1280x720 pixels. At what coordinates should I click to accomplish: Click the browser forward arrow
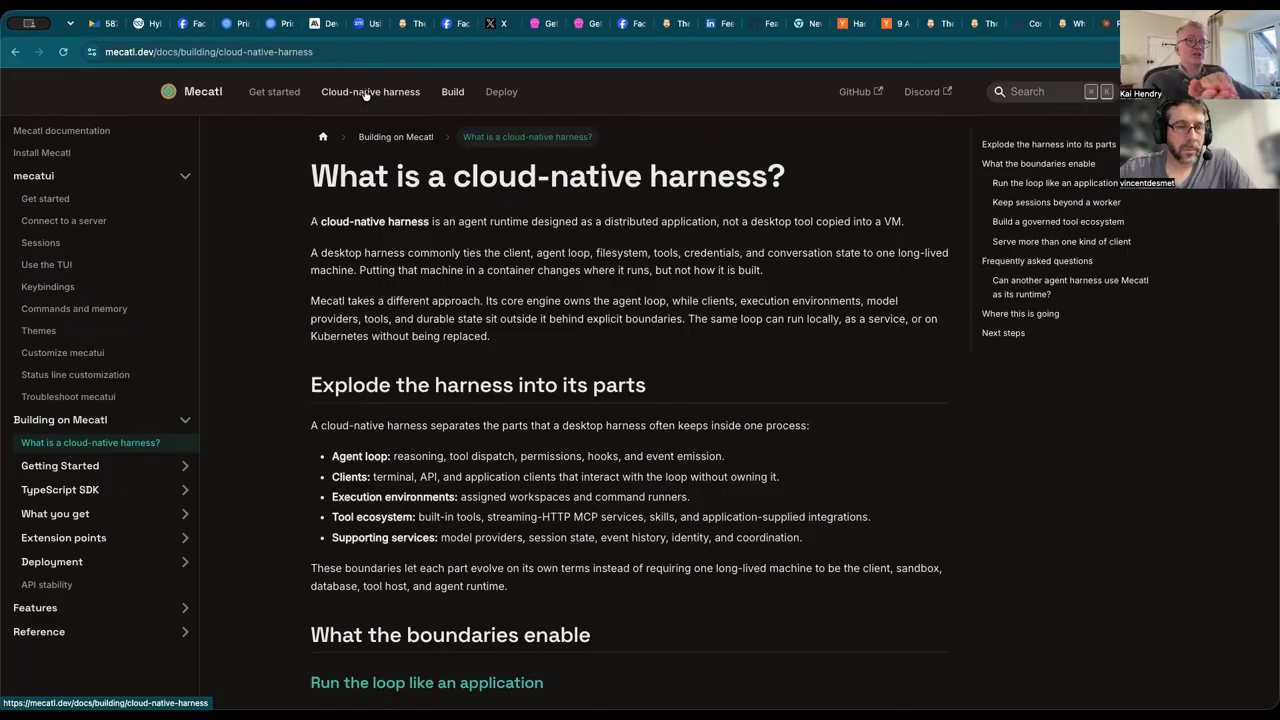[x=39, y=52]
